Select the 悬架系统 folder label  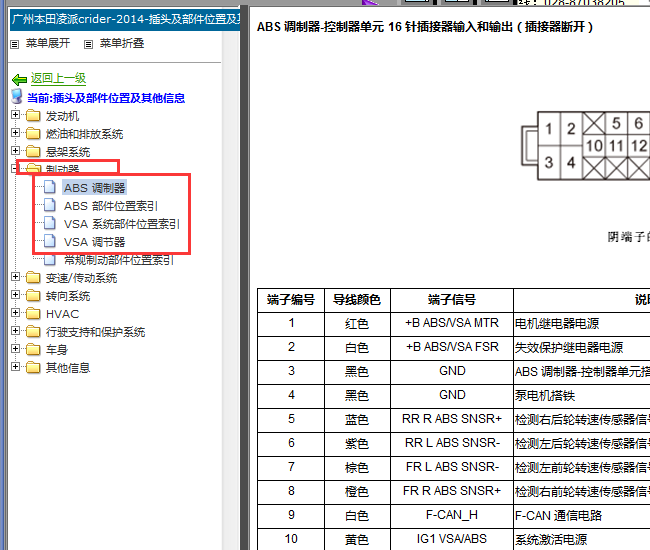[68, 152]
